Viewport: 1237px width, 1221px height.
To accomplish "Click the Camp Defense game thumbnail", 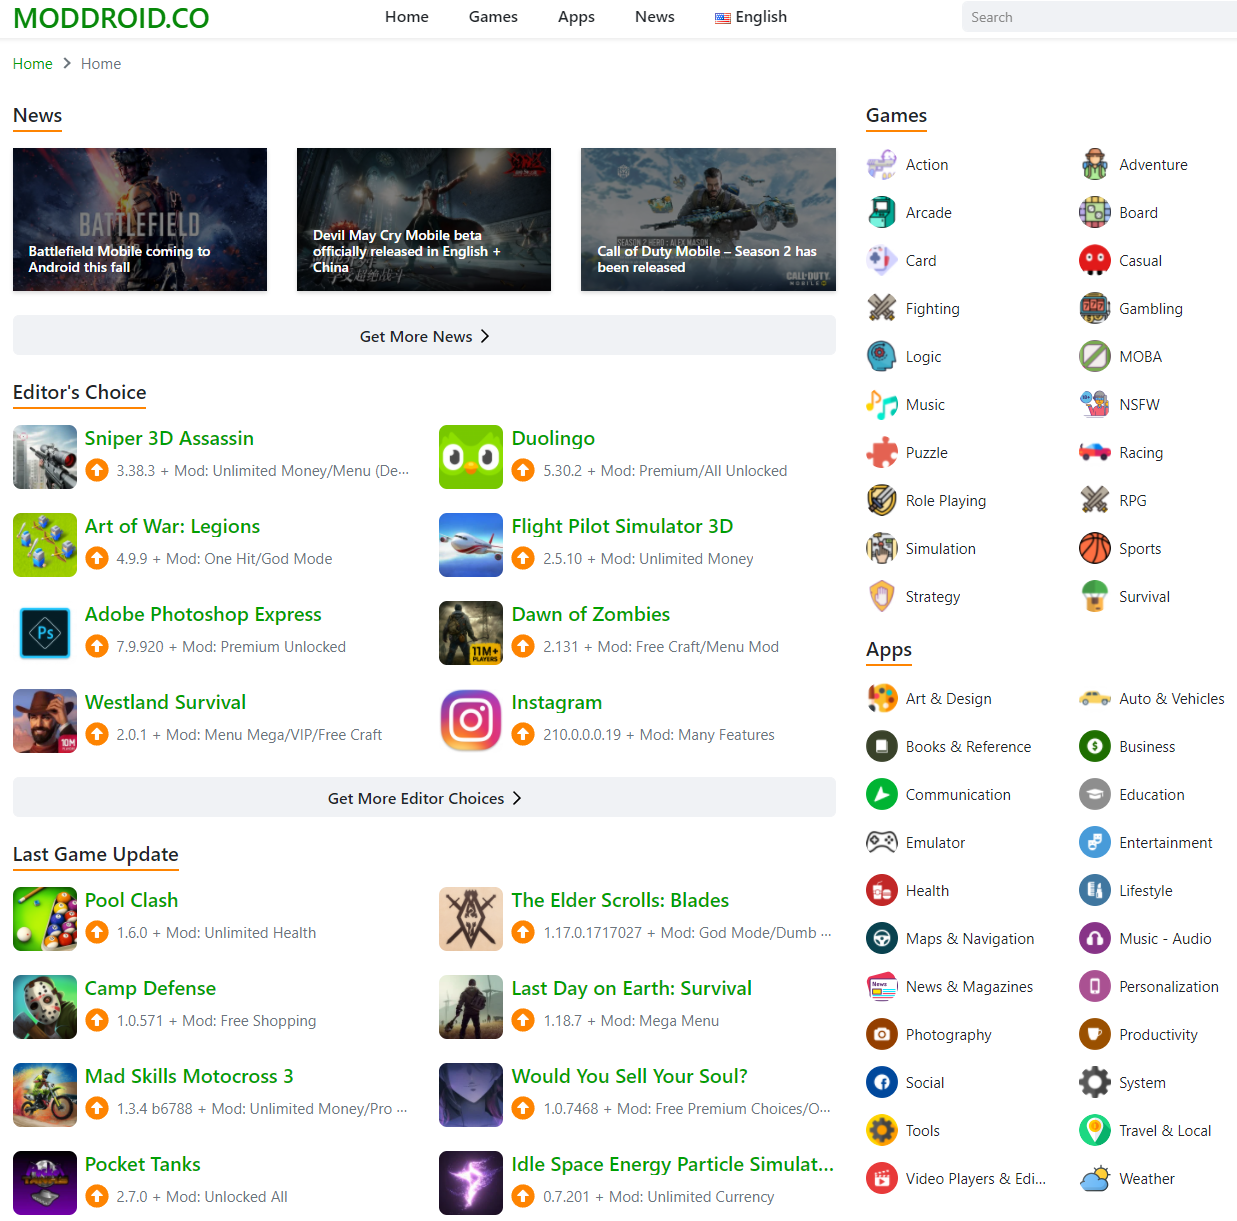I will point(45,1007).
